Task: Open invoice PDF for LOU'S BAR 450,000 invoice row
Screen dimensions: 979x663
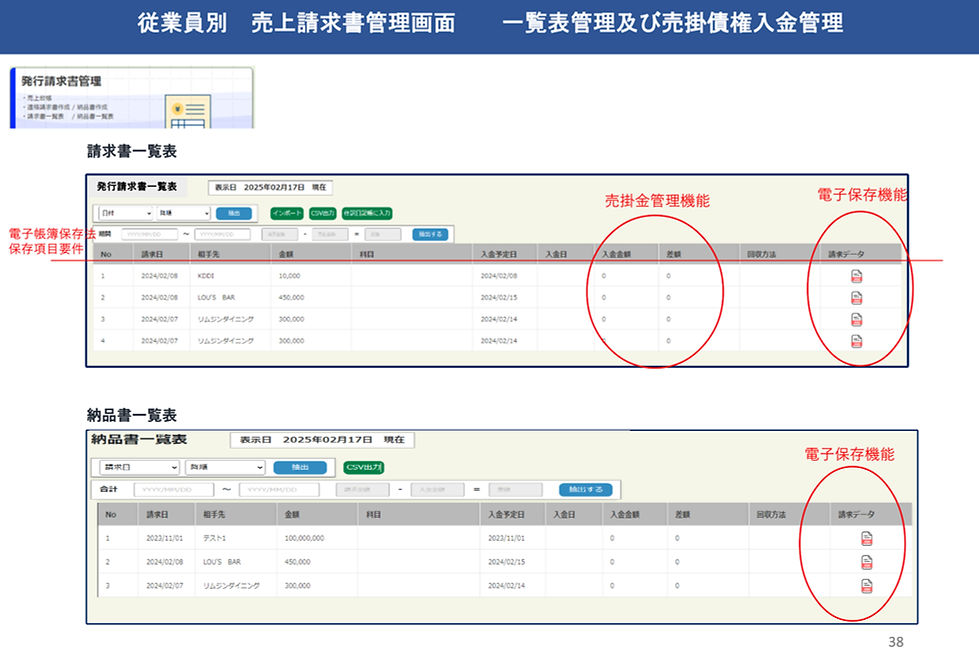Action: point(857,298)
